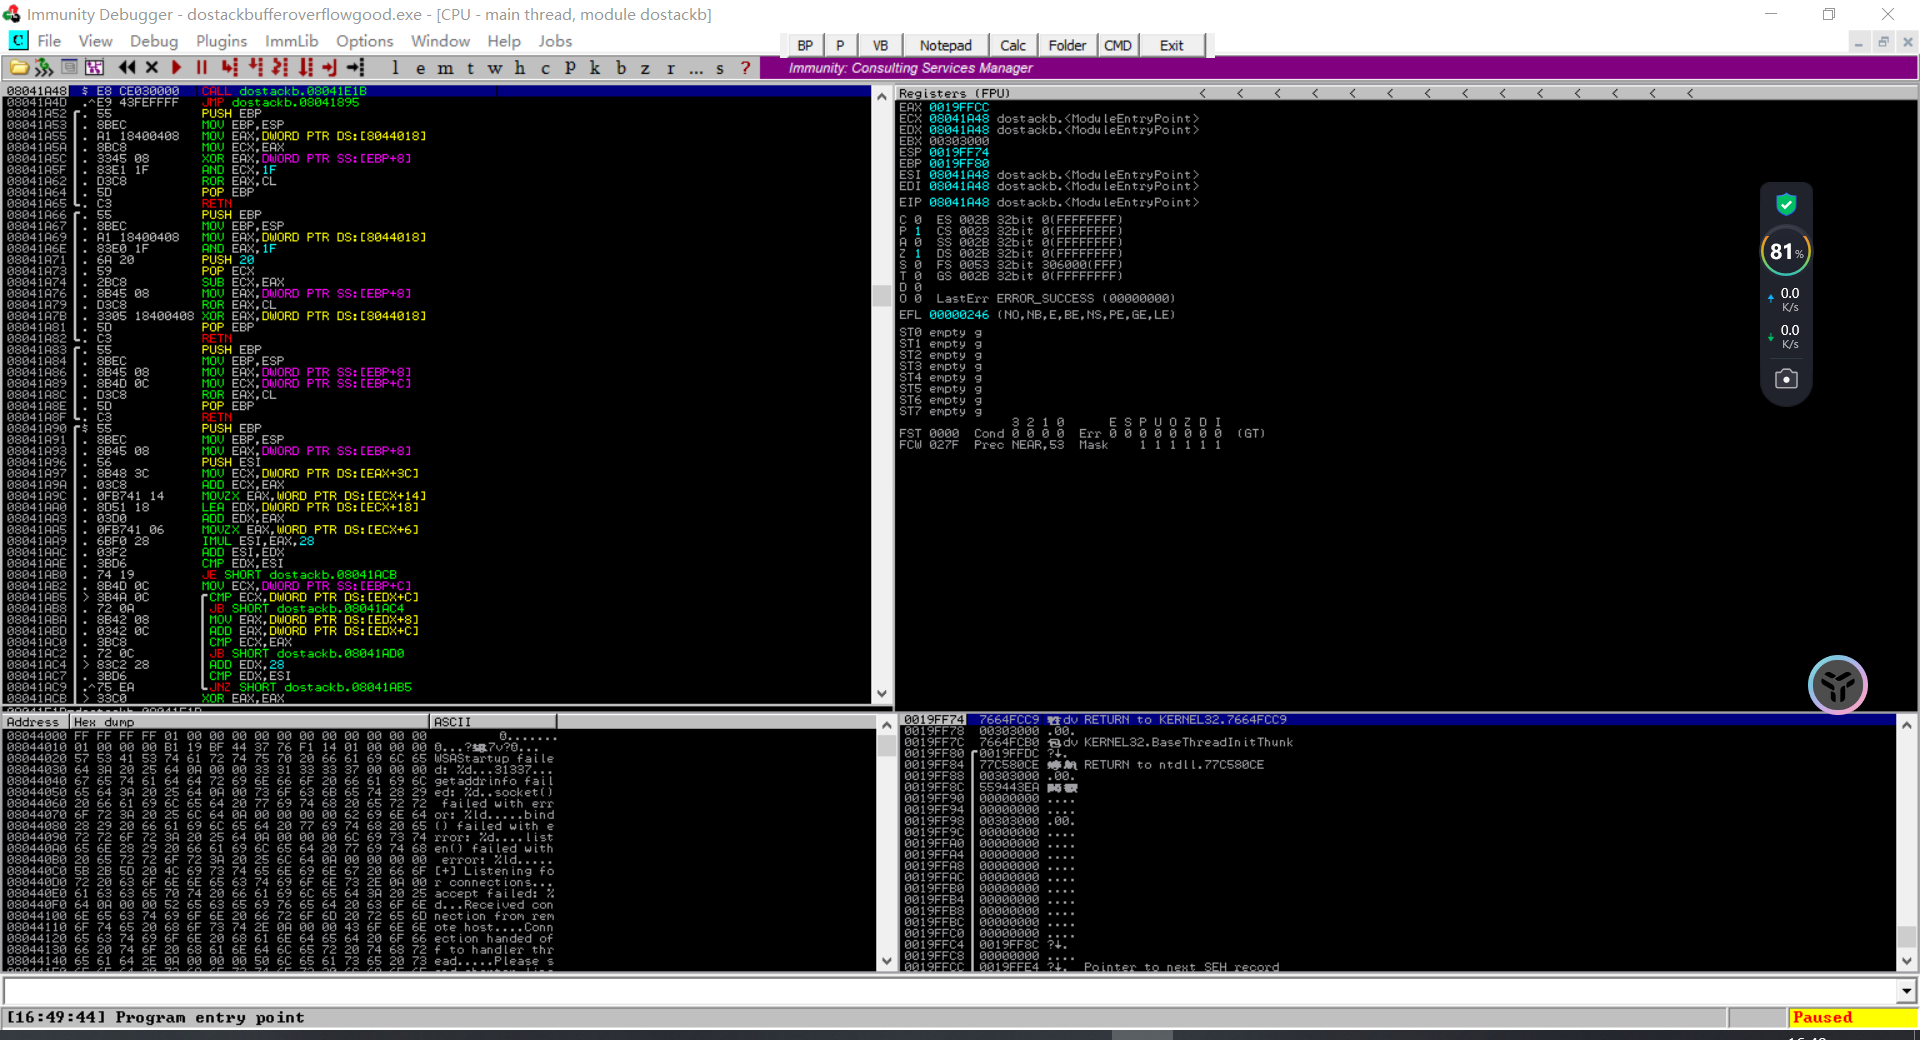Open the Jobs menu
This screenshot has width=1920, height=1040.
pos(555,41)
